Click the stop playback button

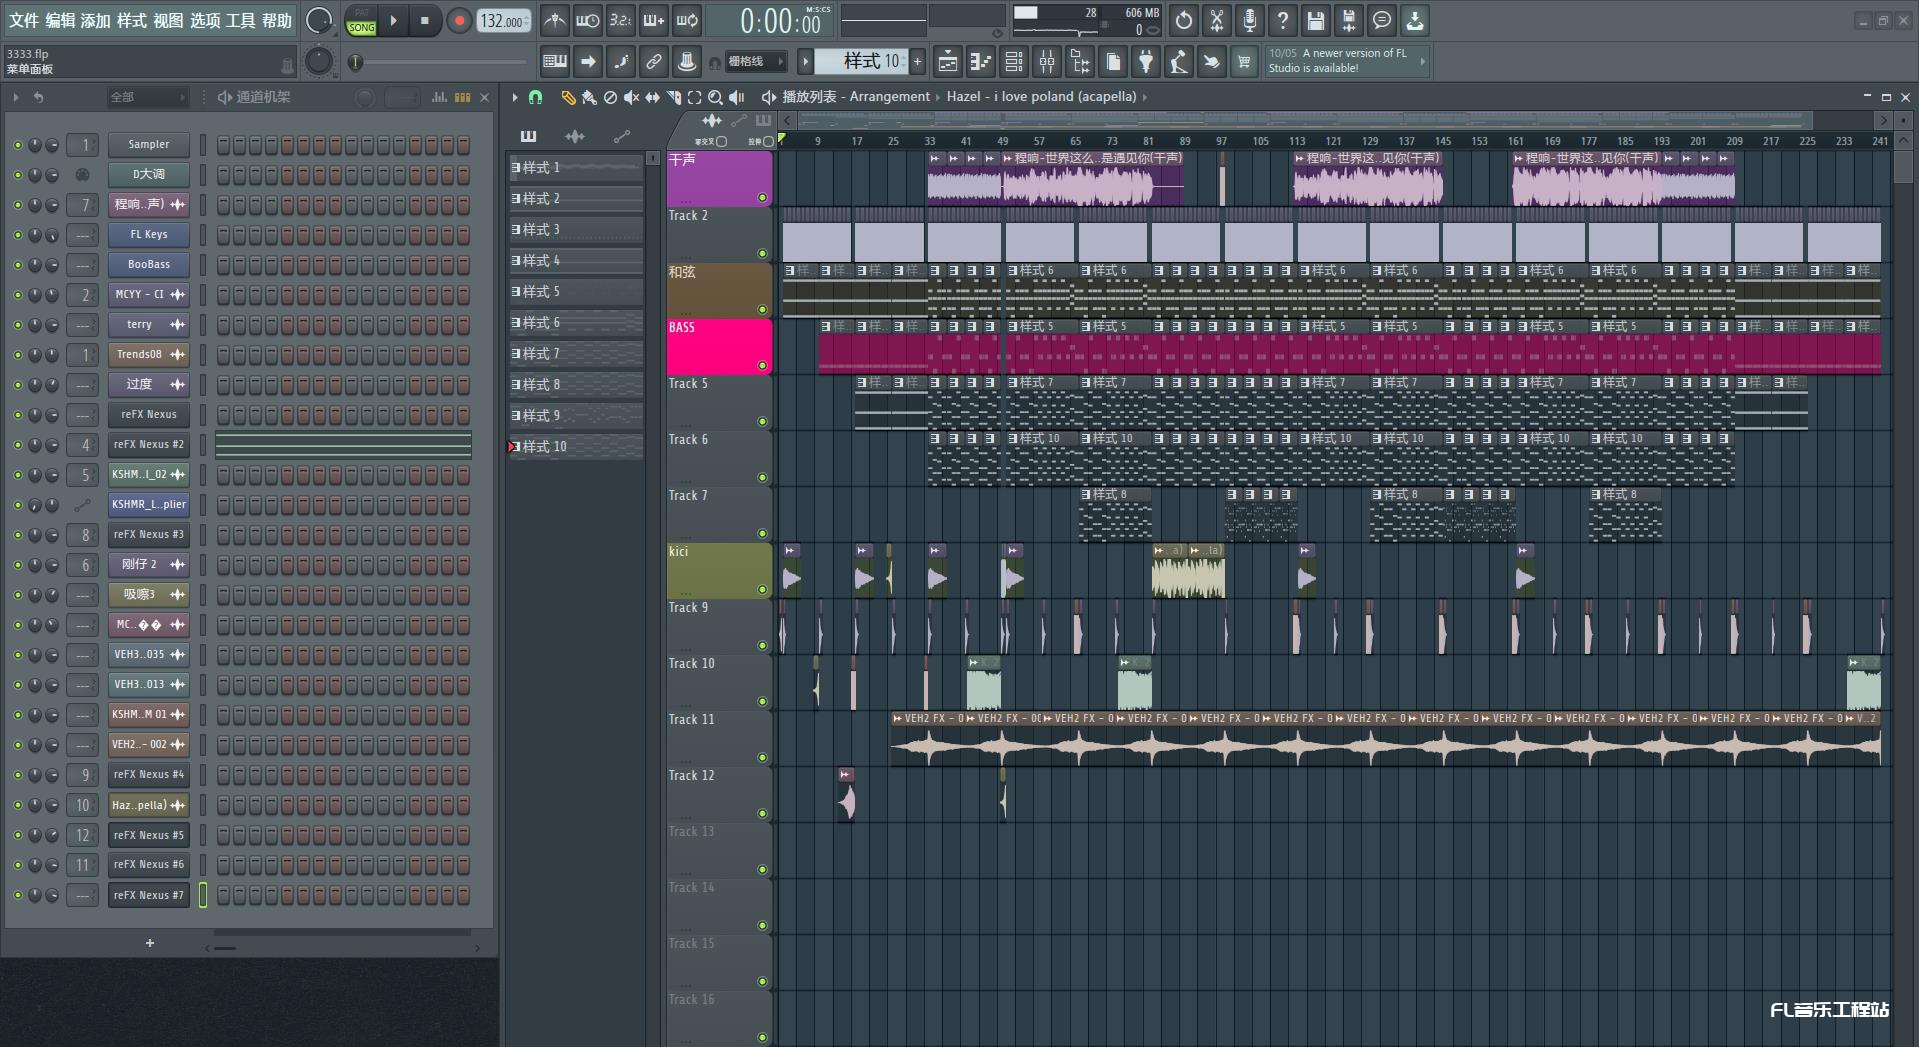click(x=425, y=21)
